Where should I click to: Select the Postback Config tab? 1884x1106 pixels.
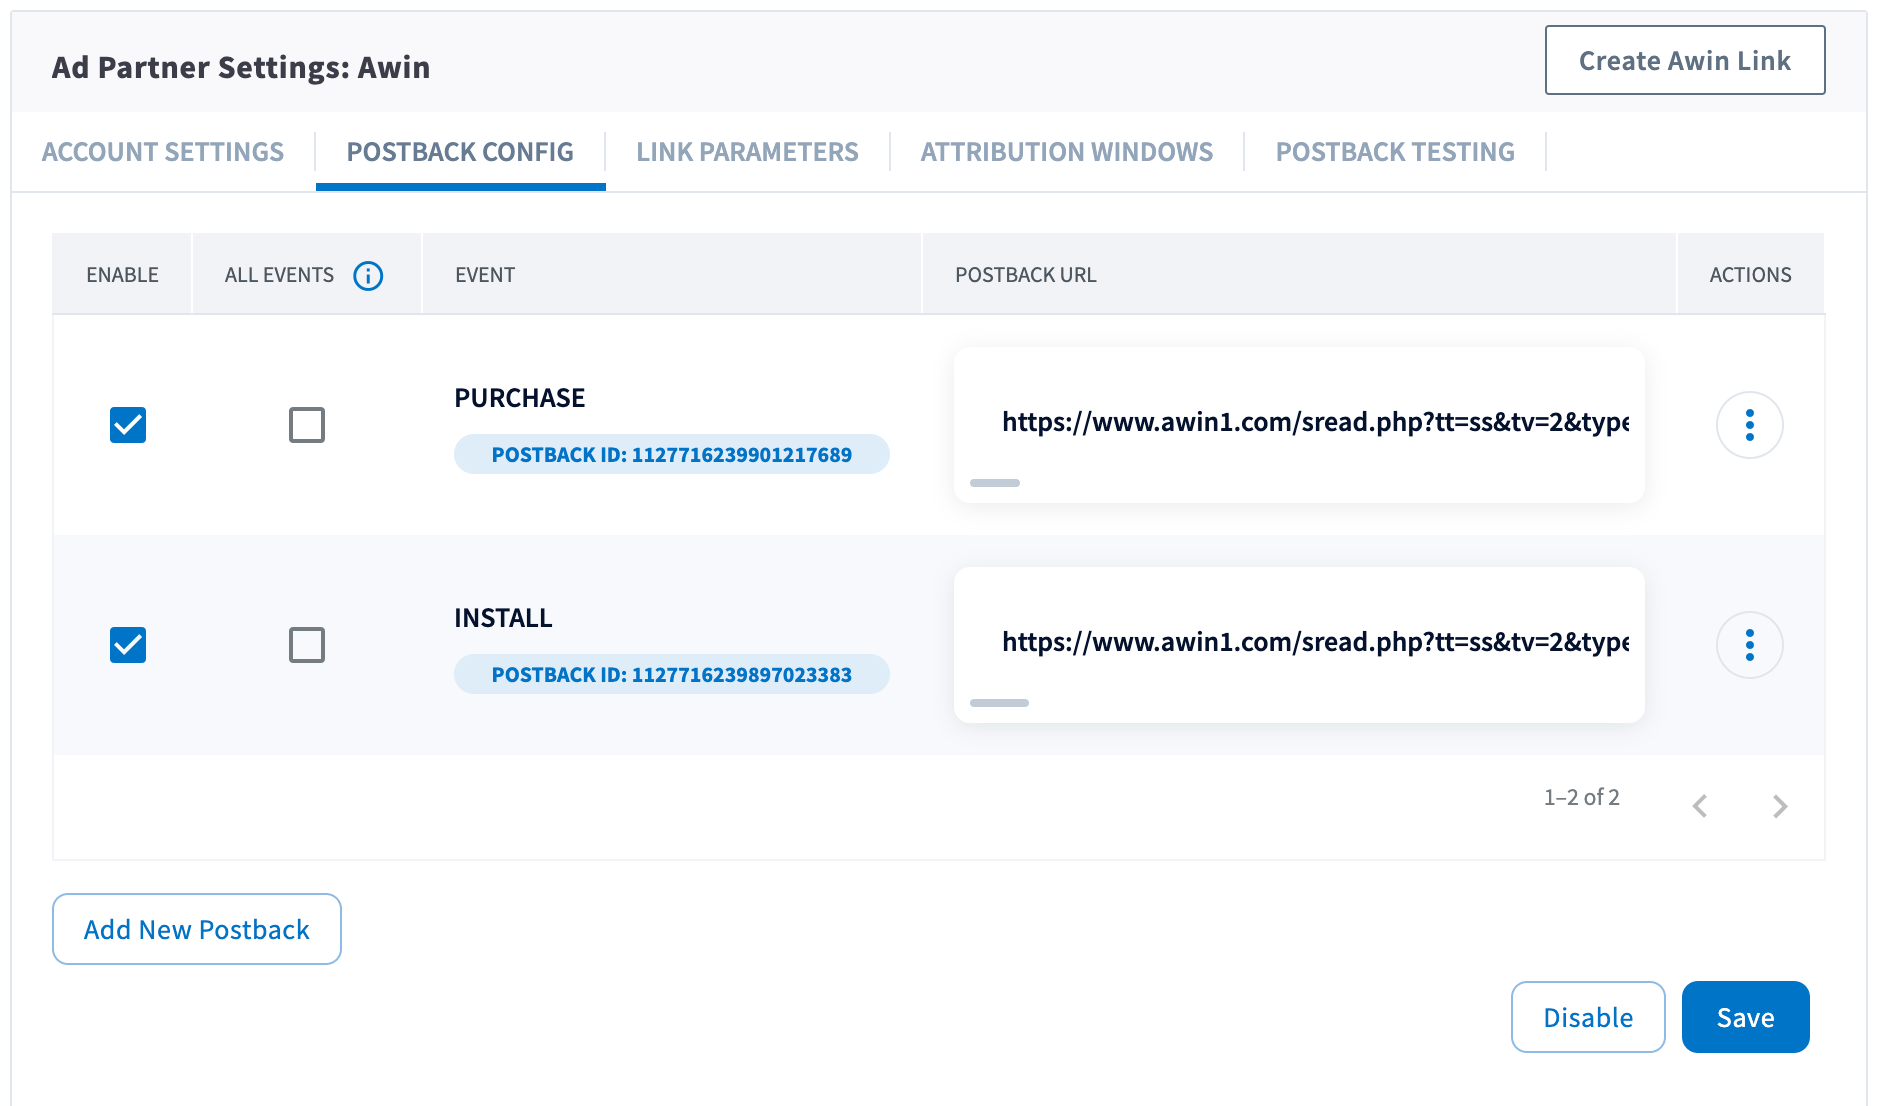point(460,152)
